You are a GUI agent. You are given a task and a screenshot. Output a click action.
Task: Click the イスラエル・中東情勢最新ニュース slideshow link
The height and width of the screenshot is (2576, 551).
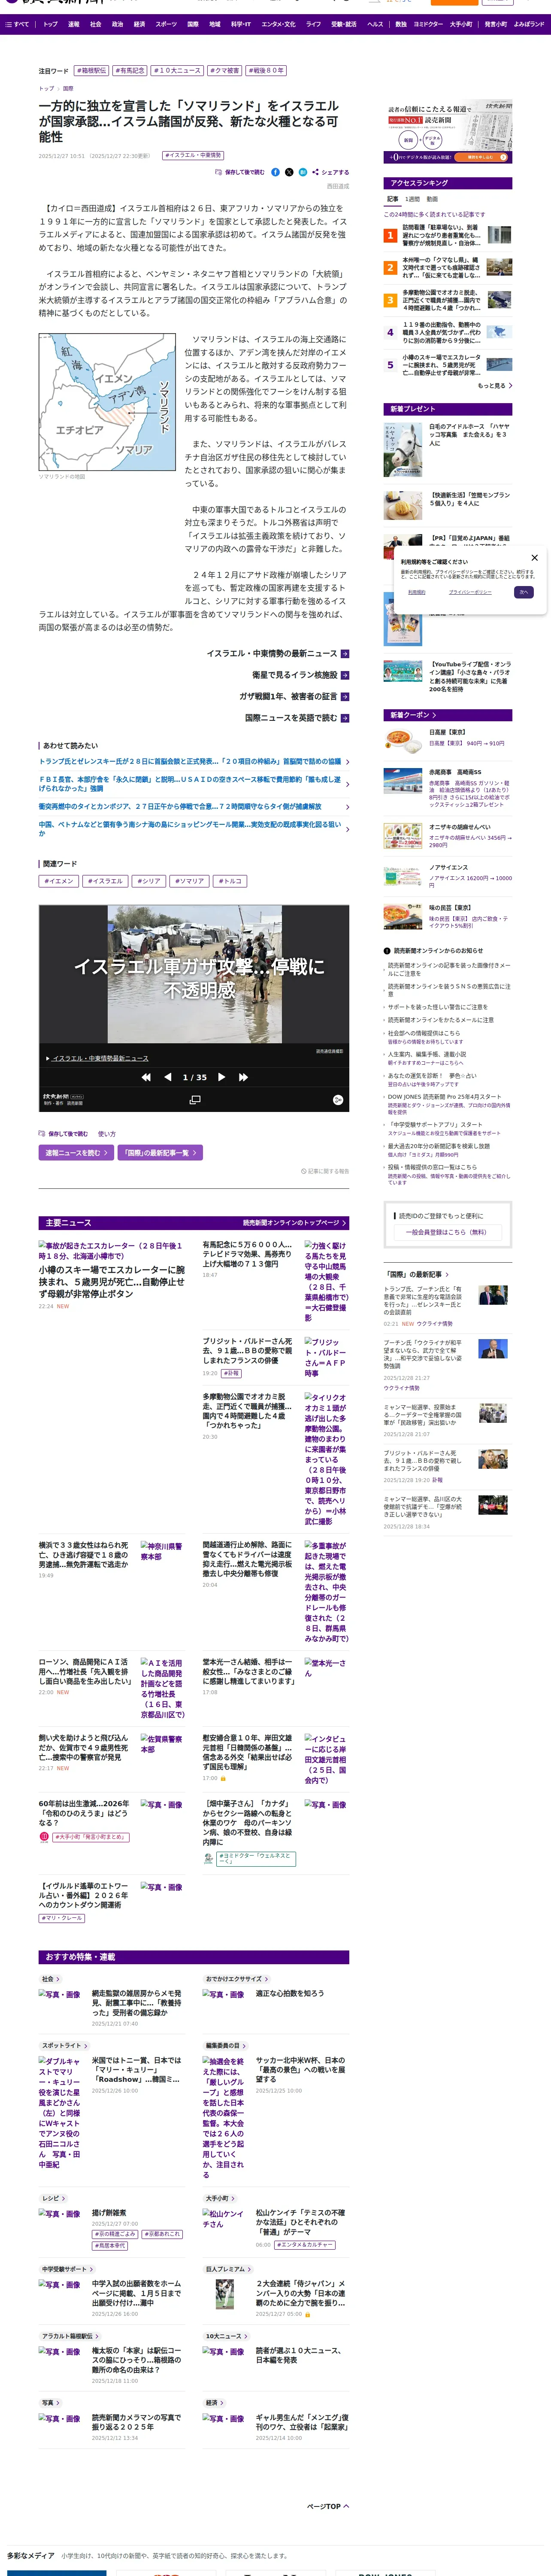tap(100, 1058)
